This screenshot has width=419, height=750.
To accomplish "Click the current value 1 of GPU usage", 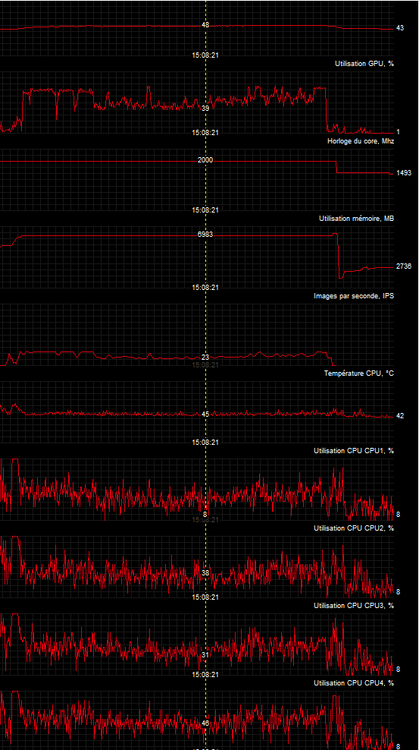I will [398, 132].
